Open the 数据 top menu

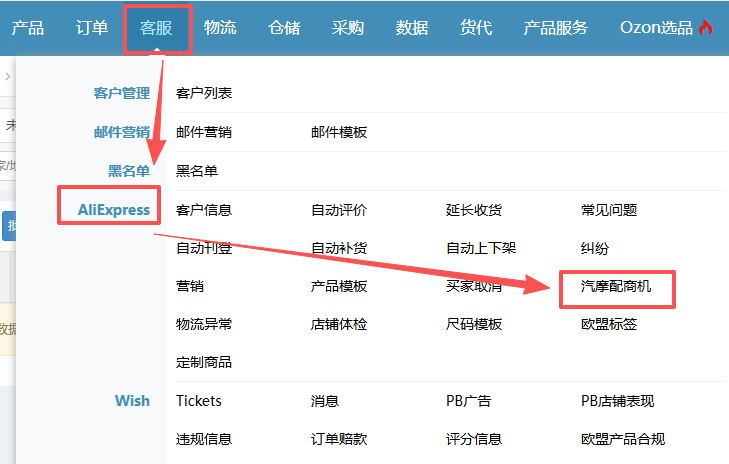click(412, 28)
